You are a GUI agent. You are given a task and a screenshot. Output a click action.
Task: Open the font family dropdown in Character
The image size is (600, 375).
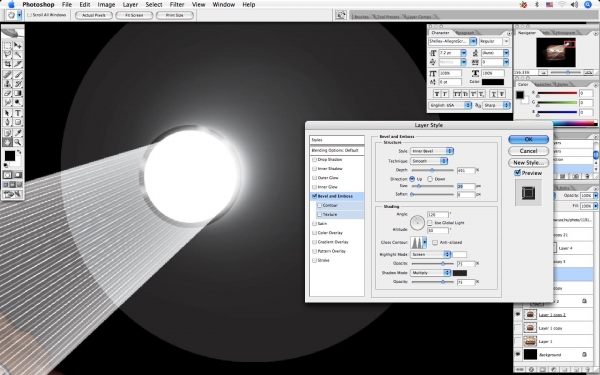click(473, 41)
